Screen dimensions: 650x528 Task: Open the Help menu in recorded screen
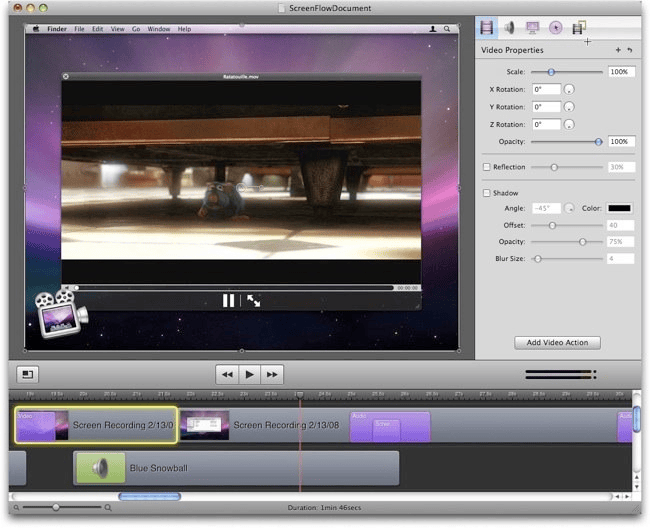(184, 29)
